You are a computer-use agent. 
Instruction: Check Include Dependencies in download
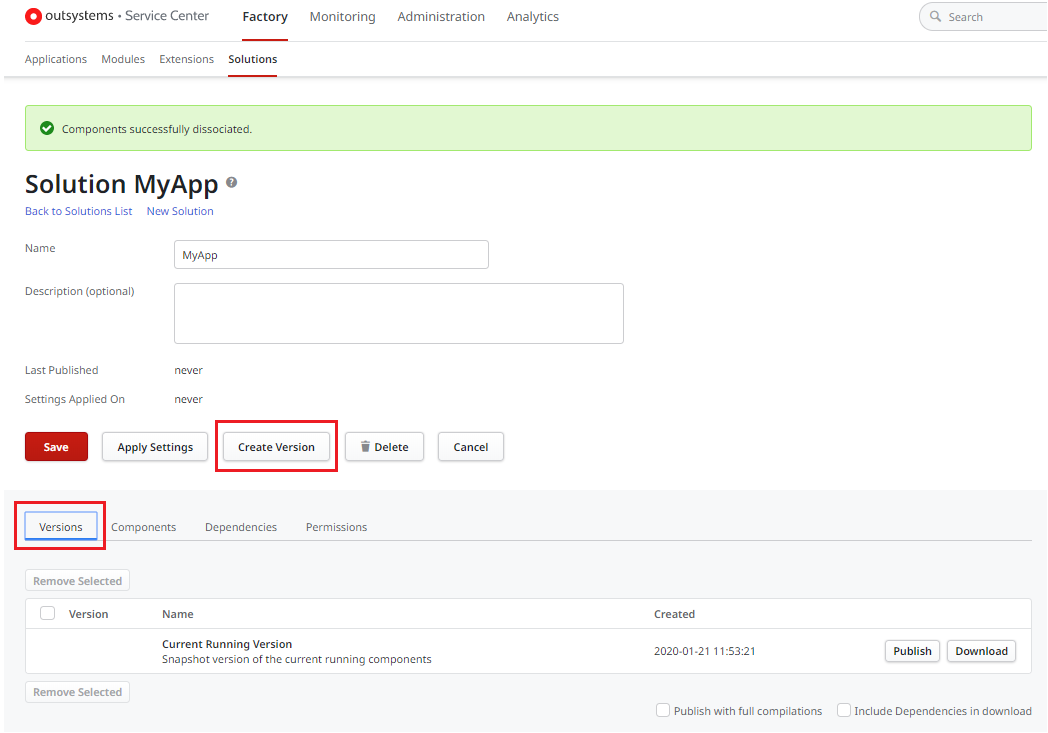coord(844,710)
